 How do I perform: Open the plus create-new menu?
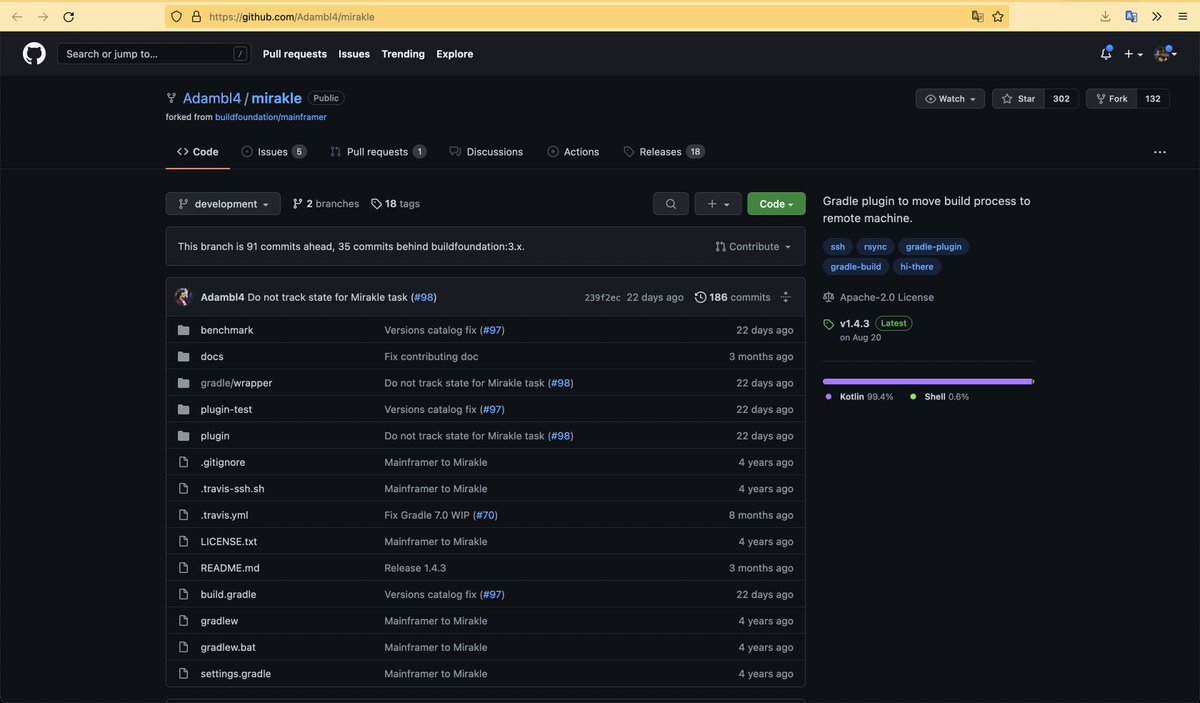coord(1133,54)
